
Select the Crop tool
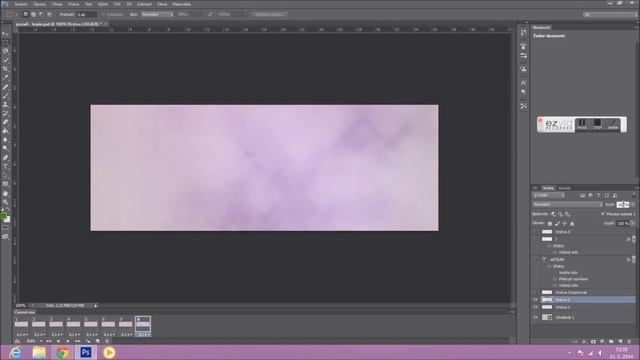(x=5, y=69)
